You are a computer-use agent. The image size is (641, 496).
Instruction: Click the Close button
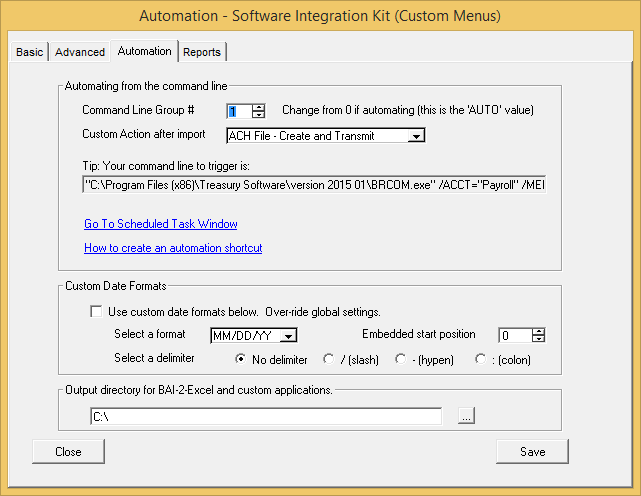(x=68, y=451)
